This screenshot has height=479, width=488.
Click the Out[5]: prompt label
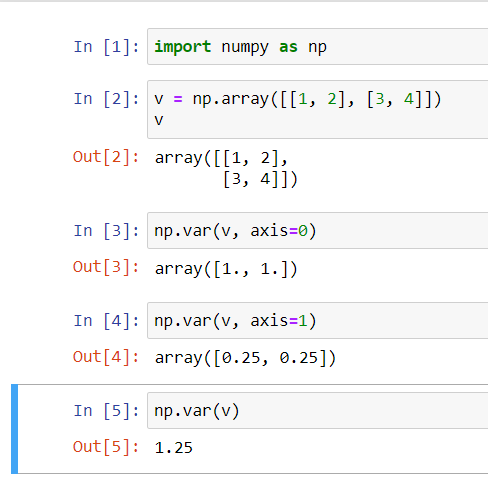pyautogui.click(x=106, y=447)
